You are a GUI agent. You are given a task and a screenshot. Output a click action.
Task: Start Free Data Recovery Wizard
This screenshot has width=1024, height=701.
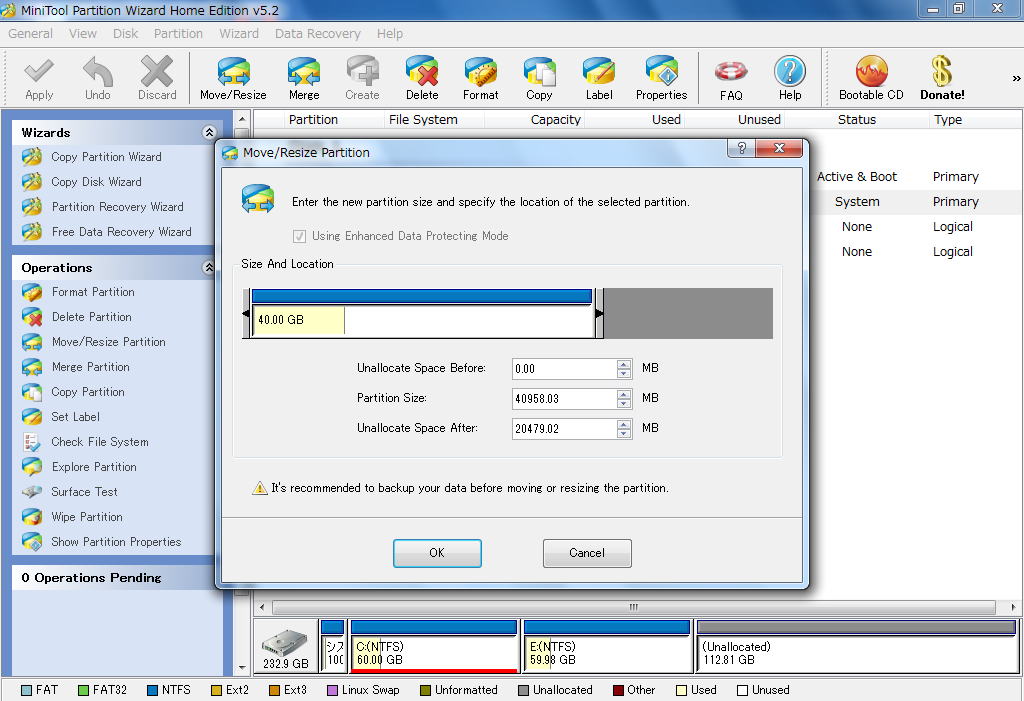[x=121, y=232]
